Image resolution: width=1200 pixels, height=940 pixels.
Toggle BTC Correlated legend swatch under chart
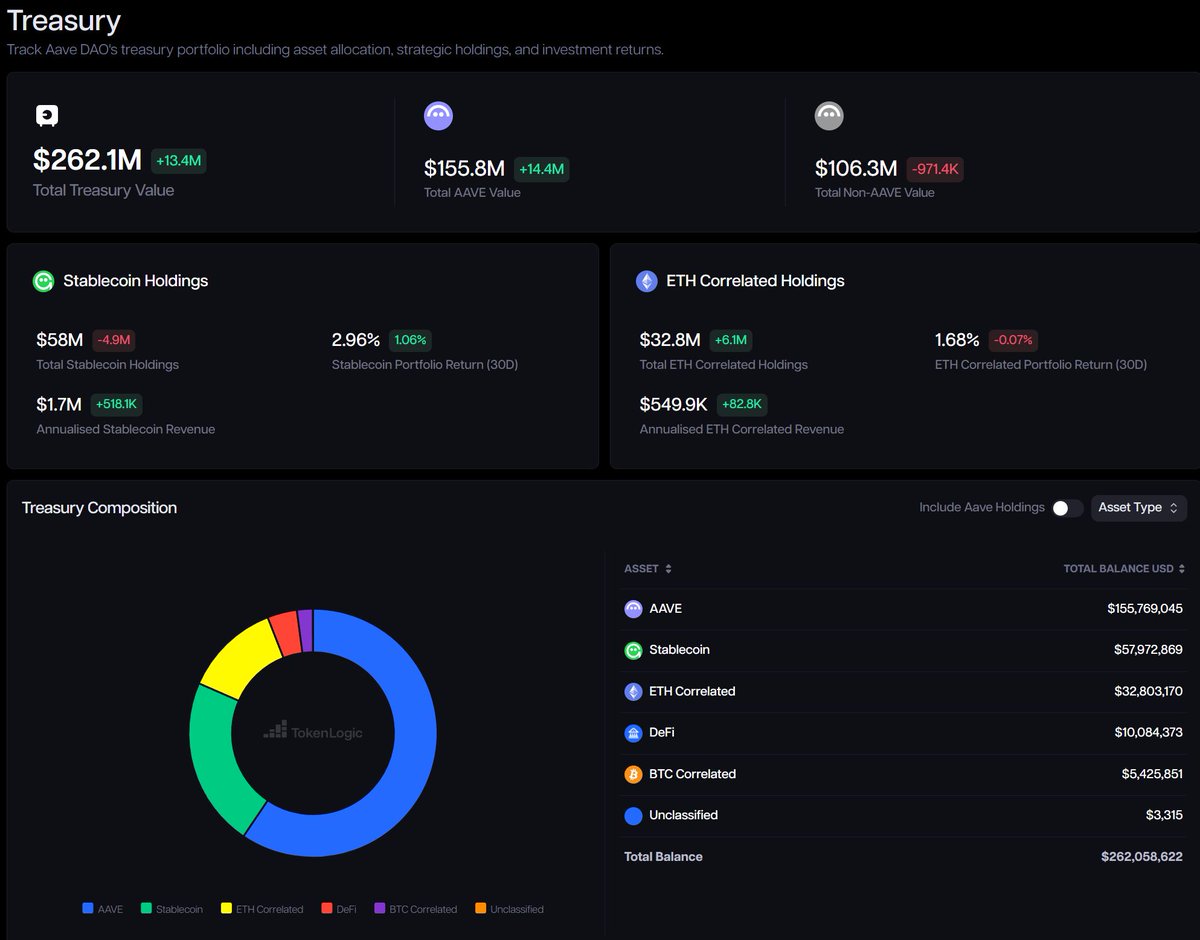(380, 909)
